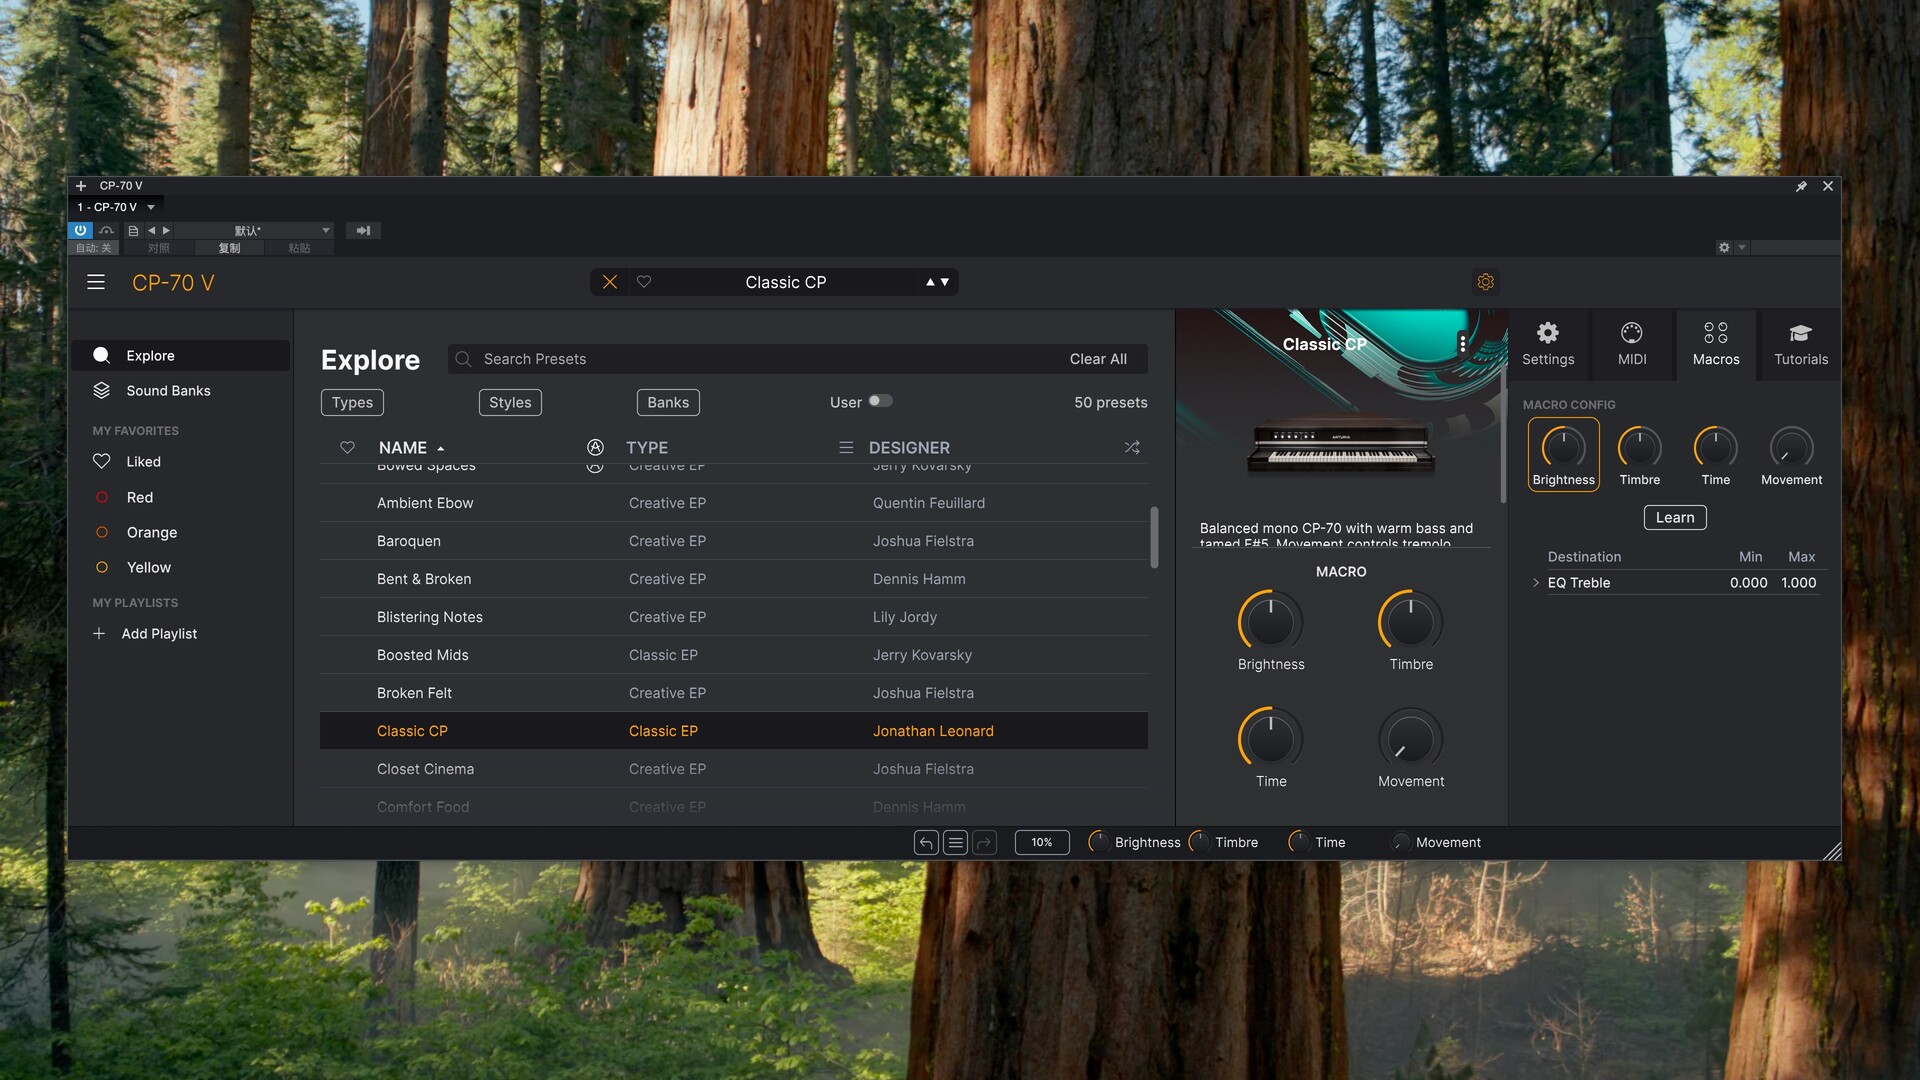This screenshot has height=1080, width=1920.
Task: Click the bottom bar Brightness mini knob
Action: (x=1098, y=842)
